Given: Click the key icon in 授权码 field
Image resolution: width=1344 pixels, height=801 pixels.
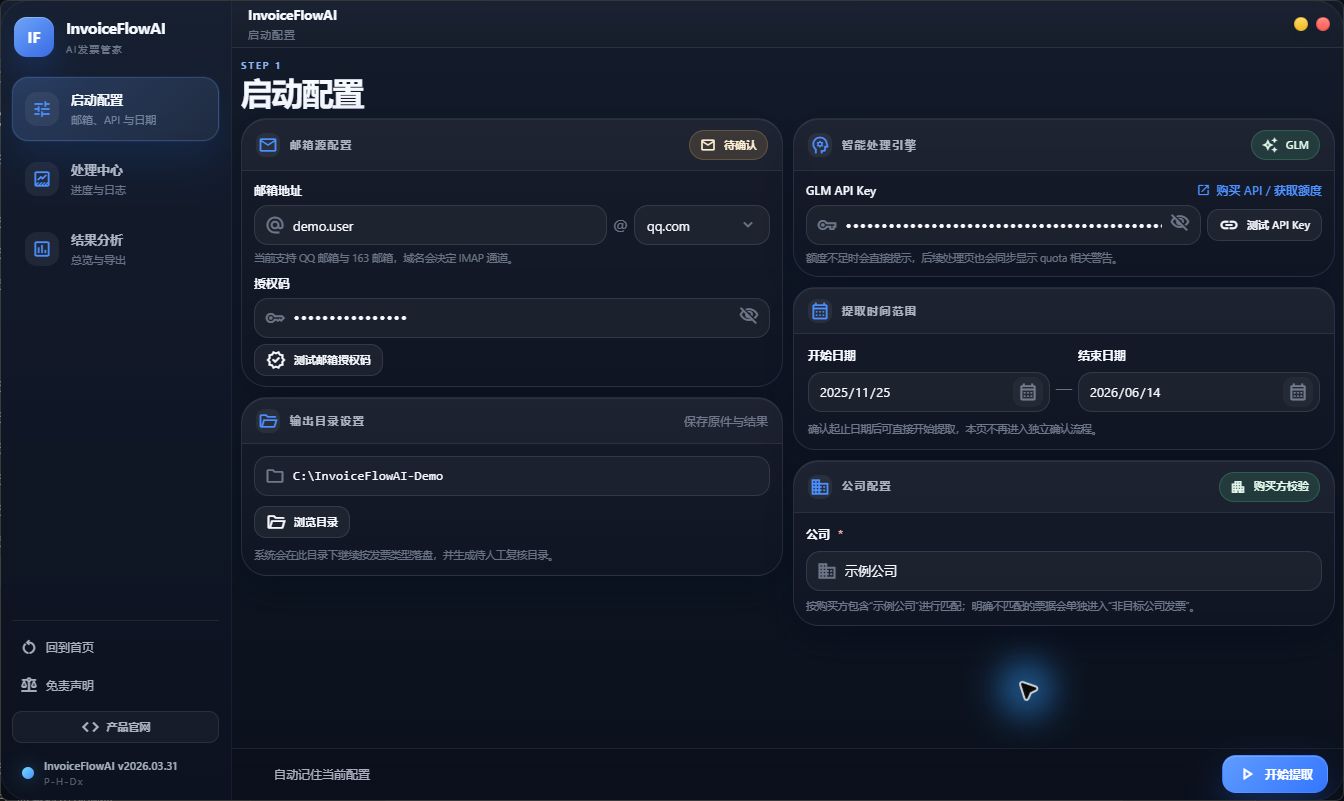Looking at the screenshot, I should tap(275, 318).
